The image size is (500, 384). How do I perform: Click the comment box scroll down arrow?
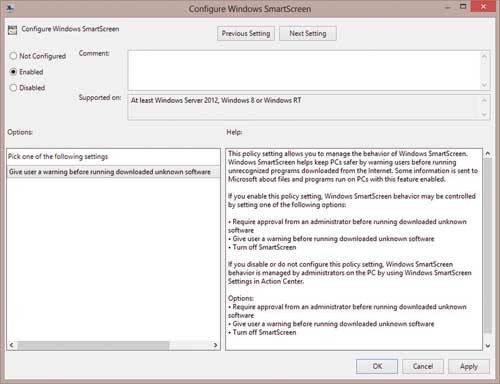click(x=484, y=85)
